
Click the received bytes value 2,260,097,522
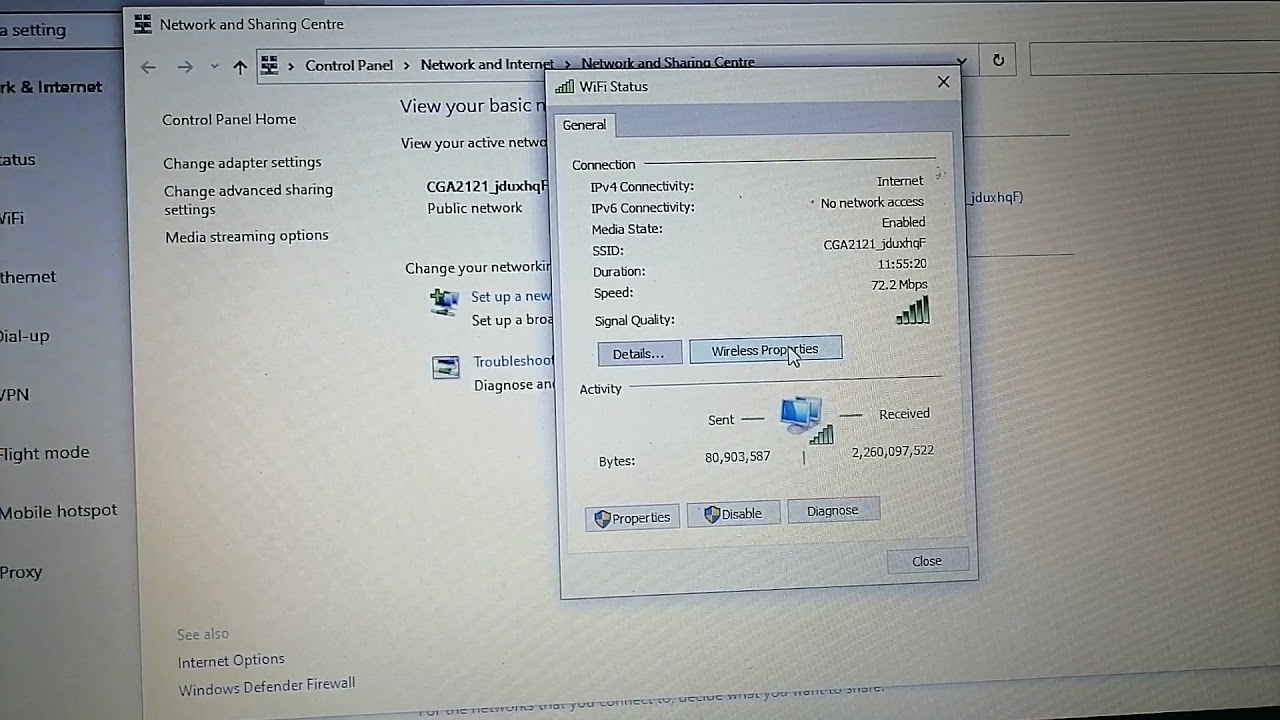point(893,451)
